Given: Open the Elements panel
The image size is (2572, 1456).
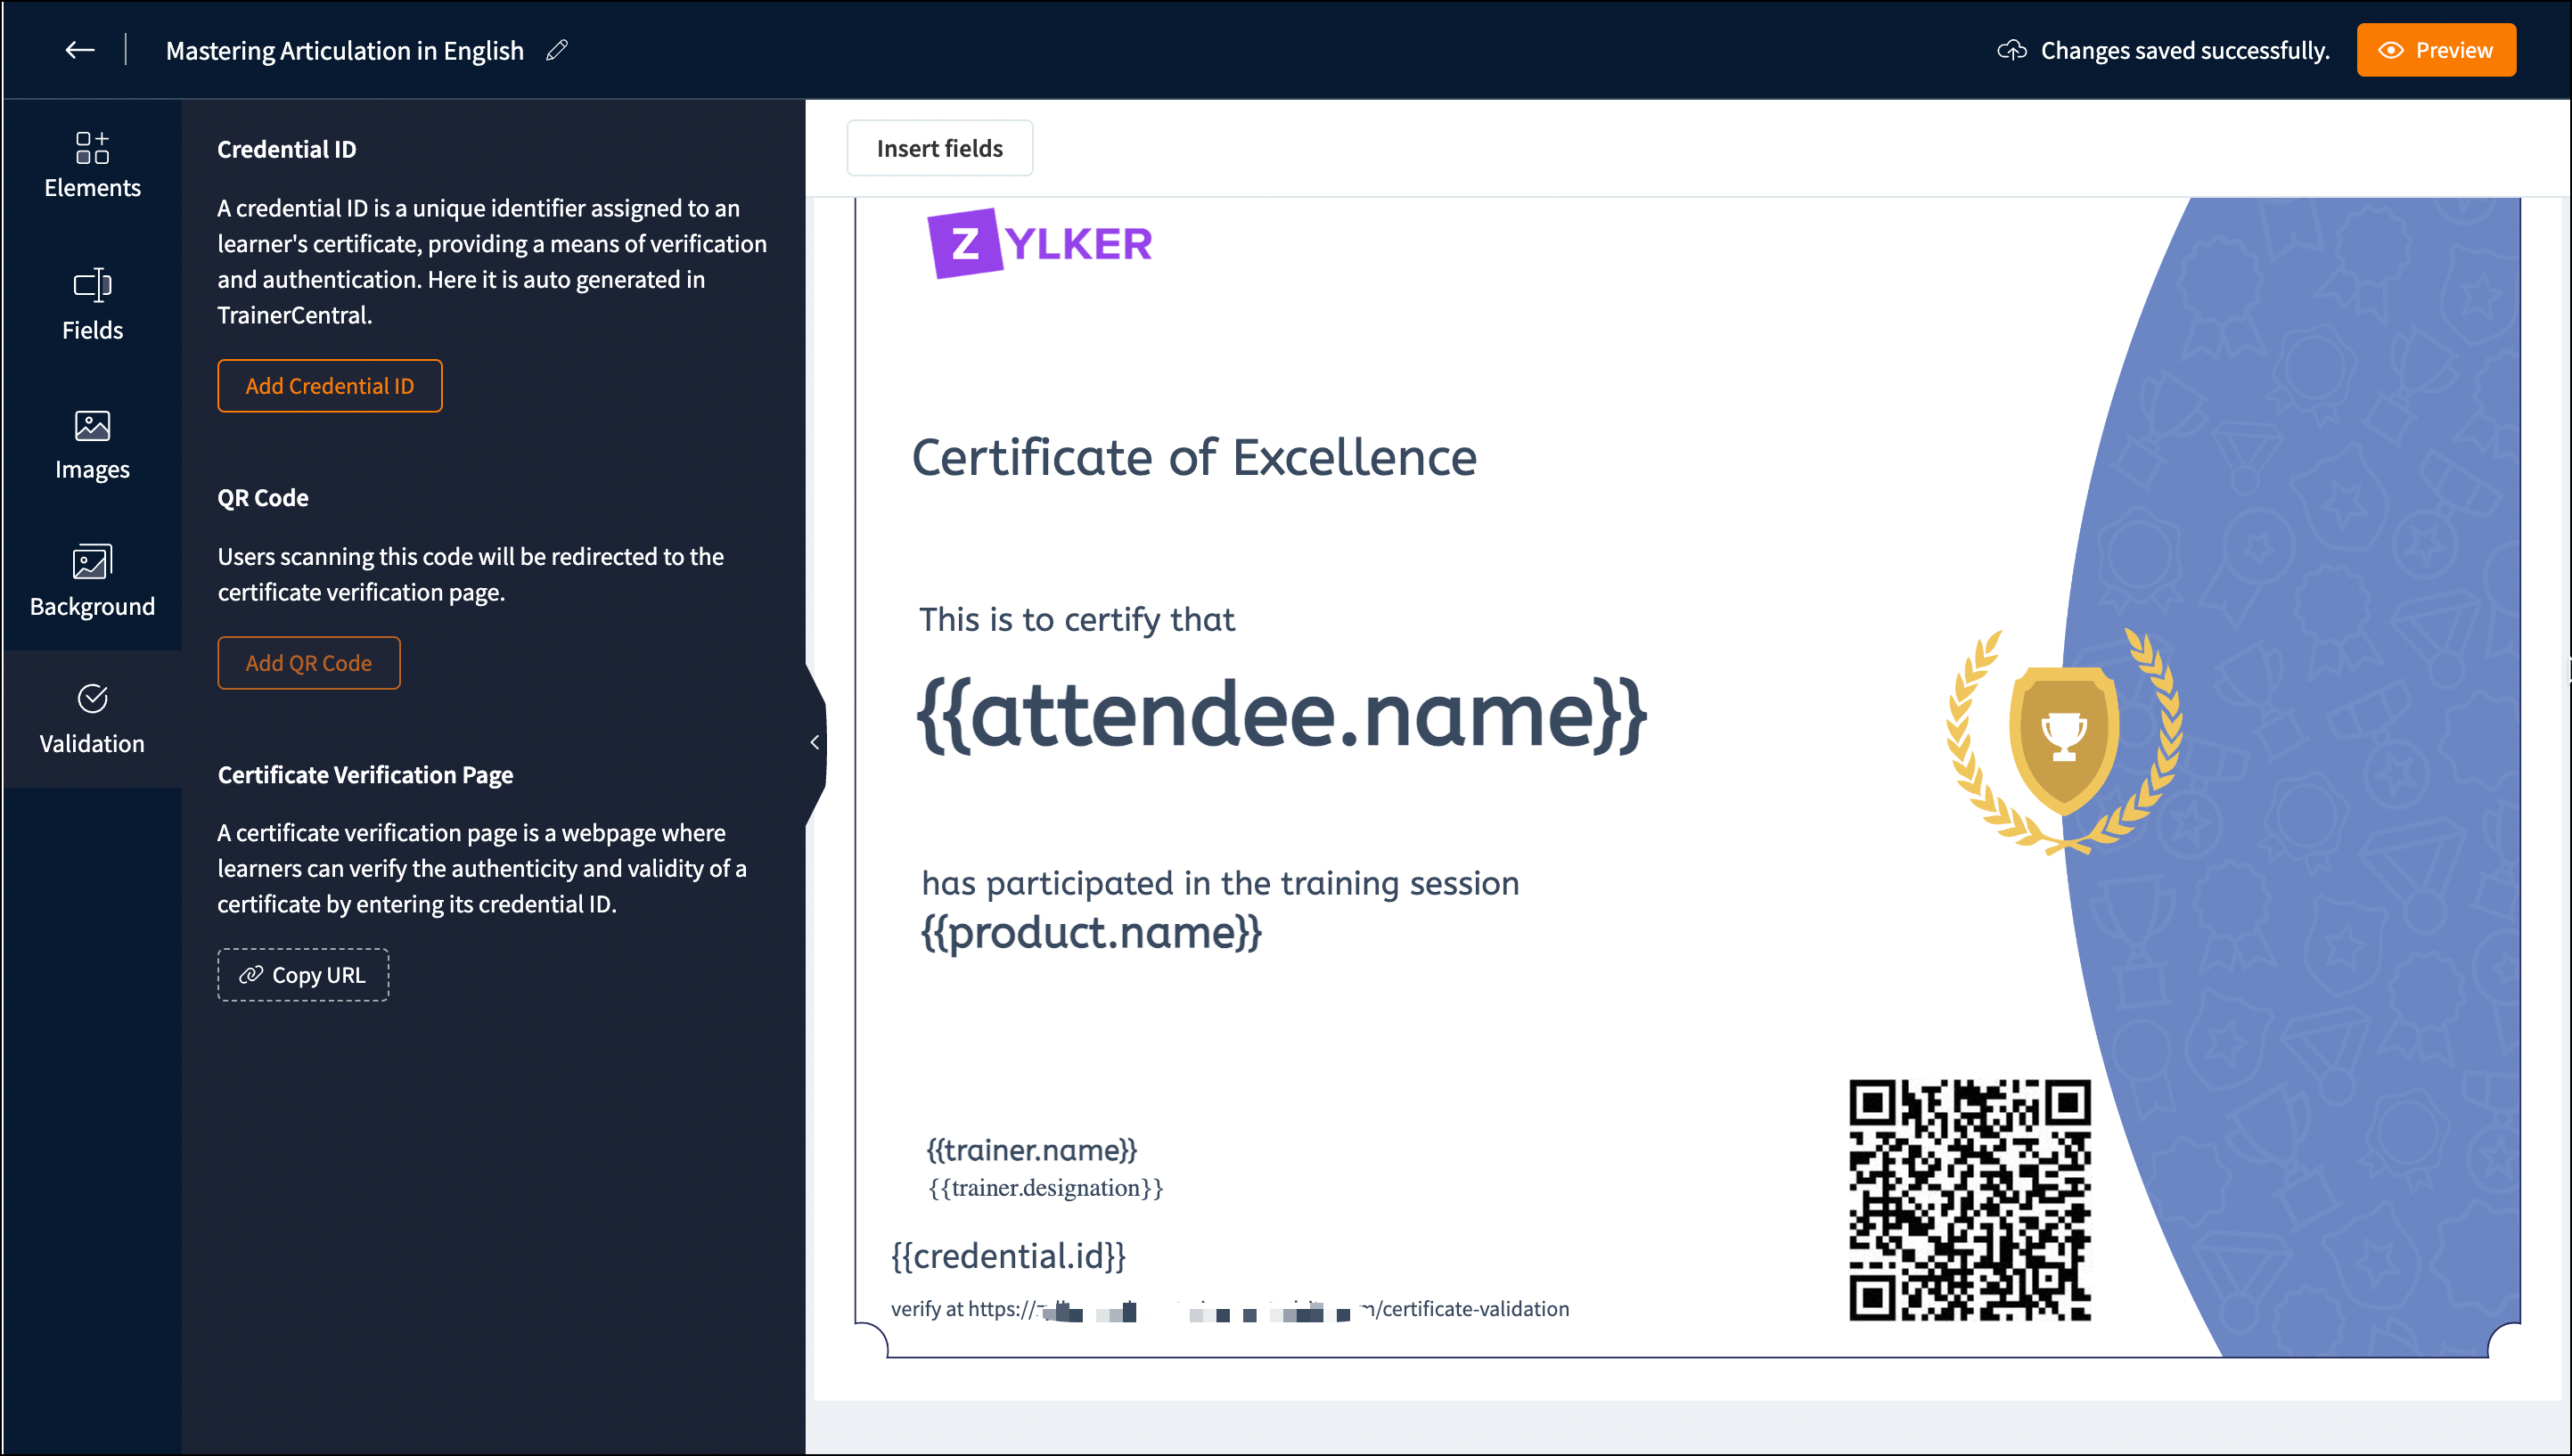Looking at the screenshot, I should [x=92, y=165].
